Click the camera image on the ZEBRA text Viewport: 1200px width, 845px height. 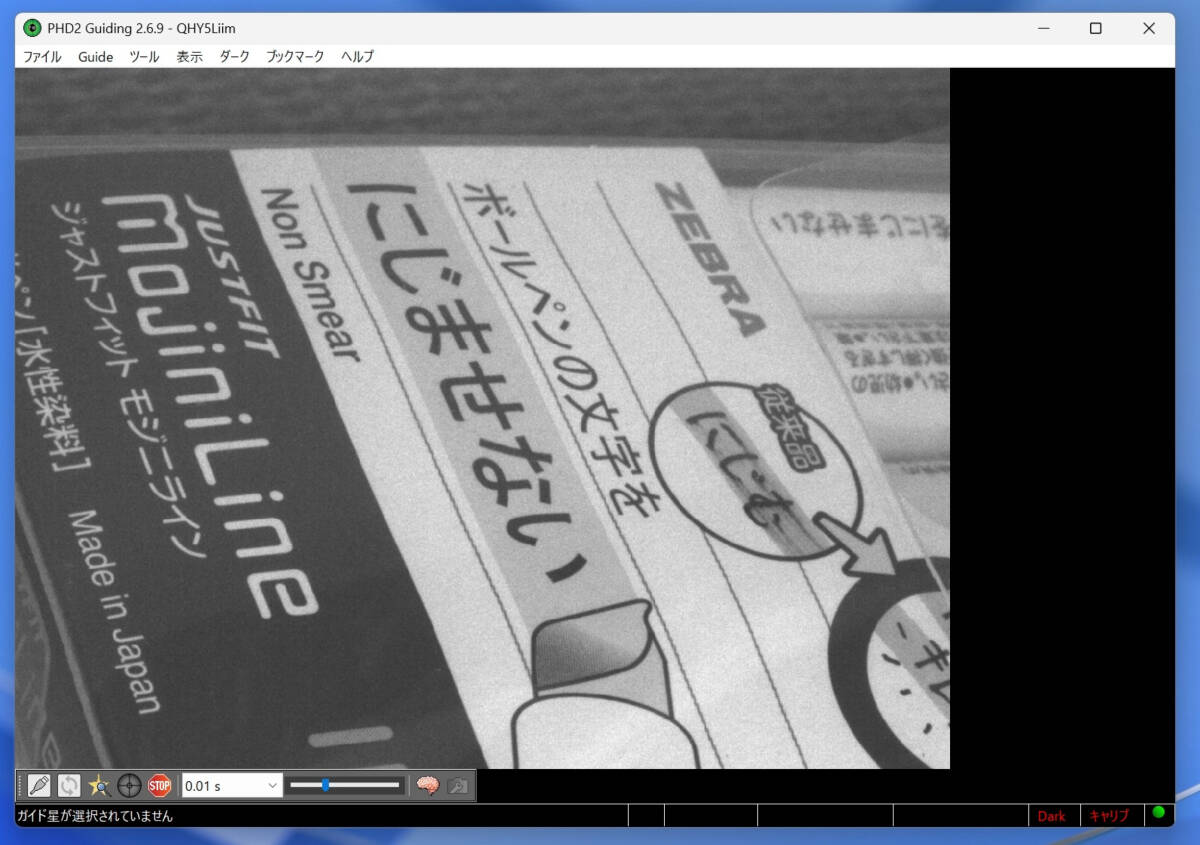pos(712,259)
